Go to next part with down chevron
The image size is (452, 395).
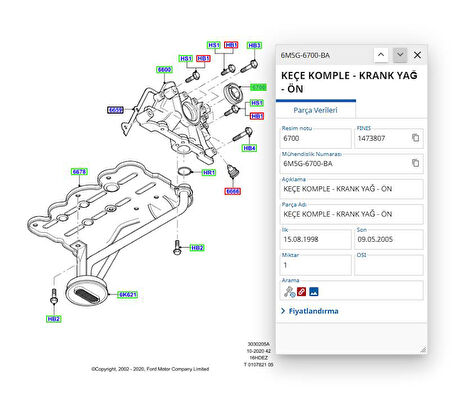400,55
